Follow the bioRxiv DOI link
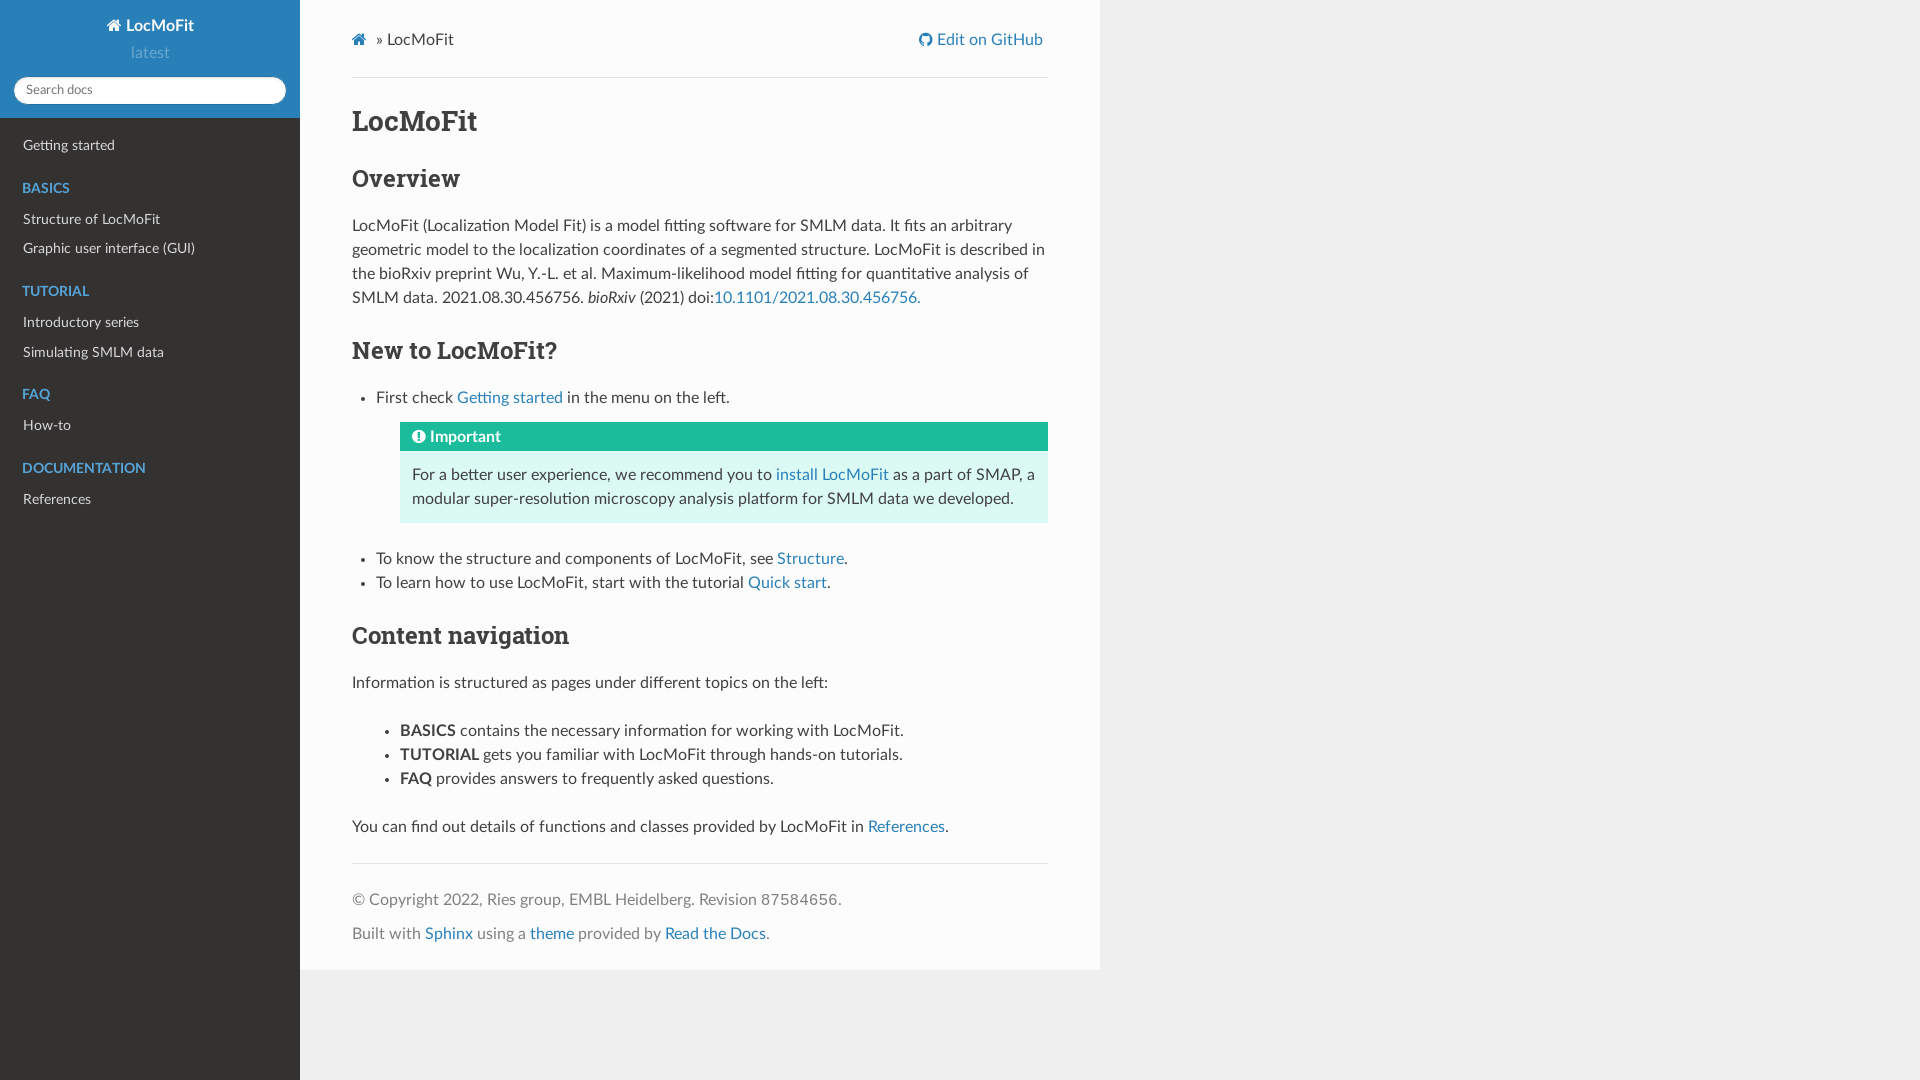Viewport: 1920px width, 1080px height. click(817, 298)
